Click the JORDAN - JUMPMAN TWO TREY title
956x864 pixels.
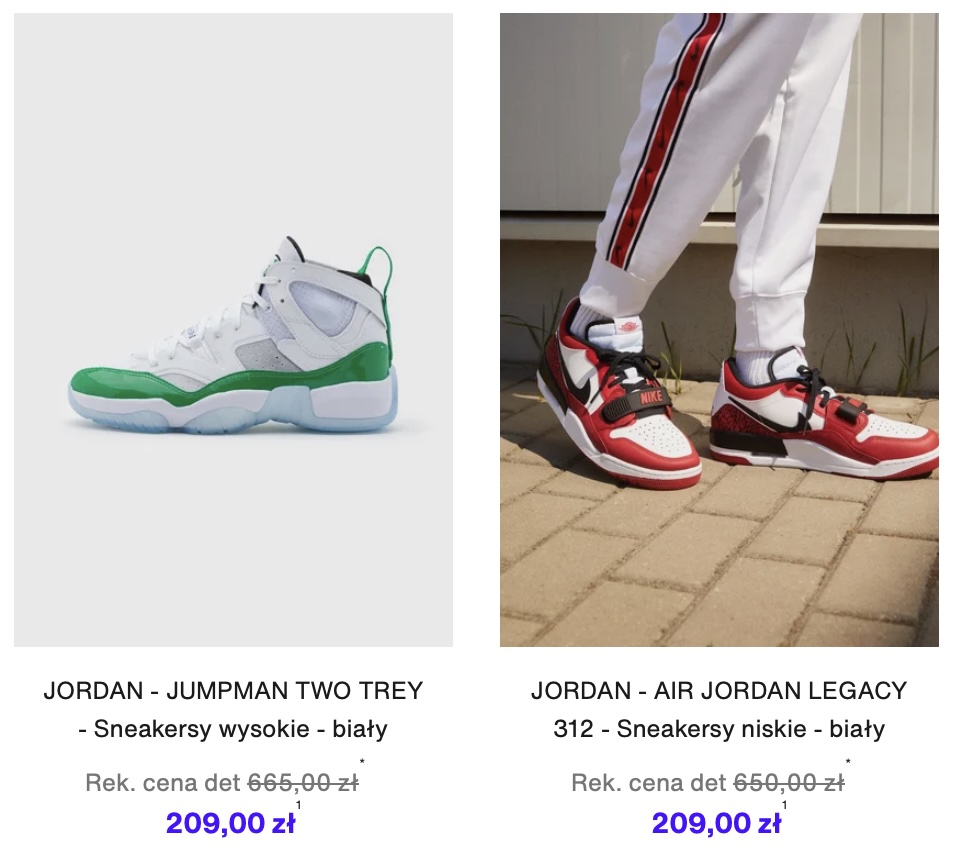234,691
